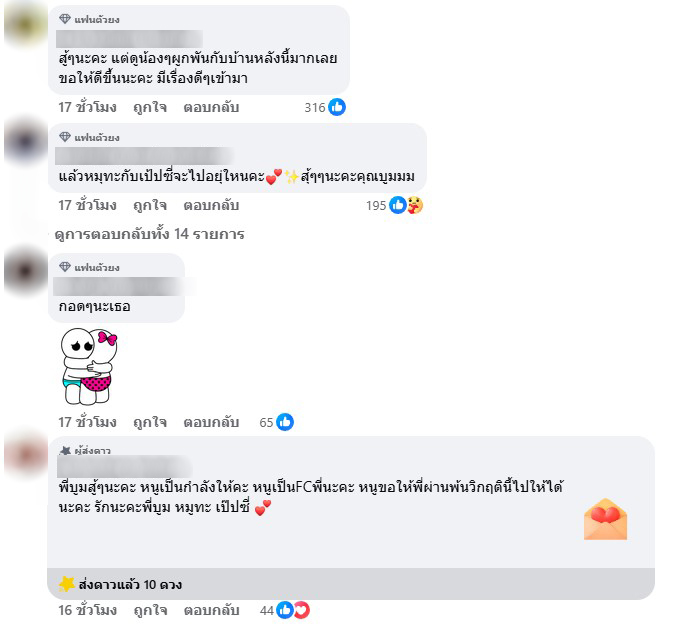Click the like reaction icon beside 65
693x624 pixels.
pyautogui.click(x=285, y=422)
